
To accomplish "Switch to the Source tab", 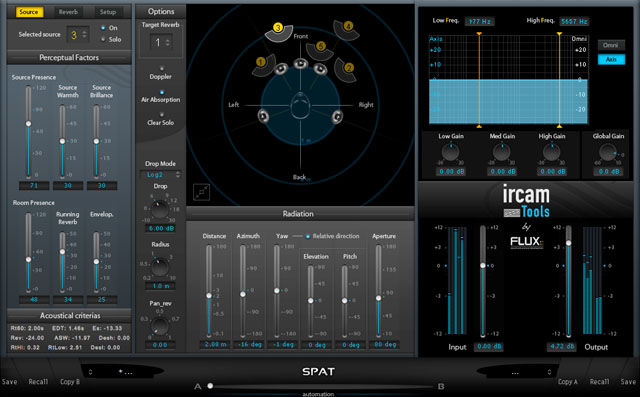I will point(29,12).
